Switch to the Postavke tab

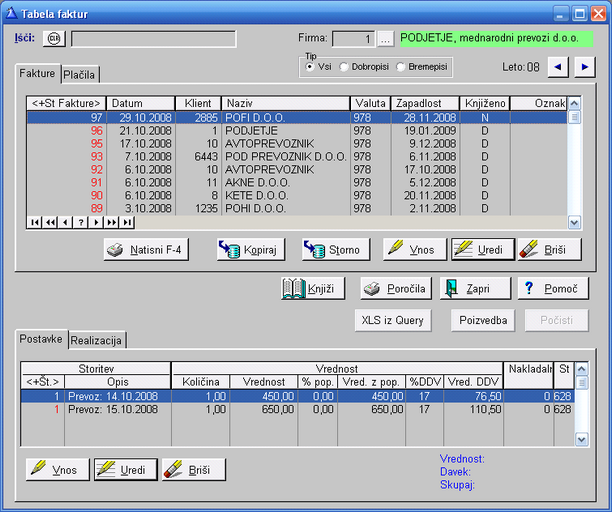tap(41, 339)
